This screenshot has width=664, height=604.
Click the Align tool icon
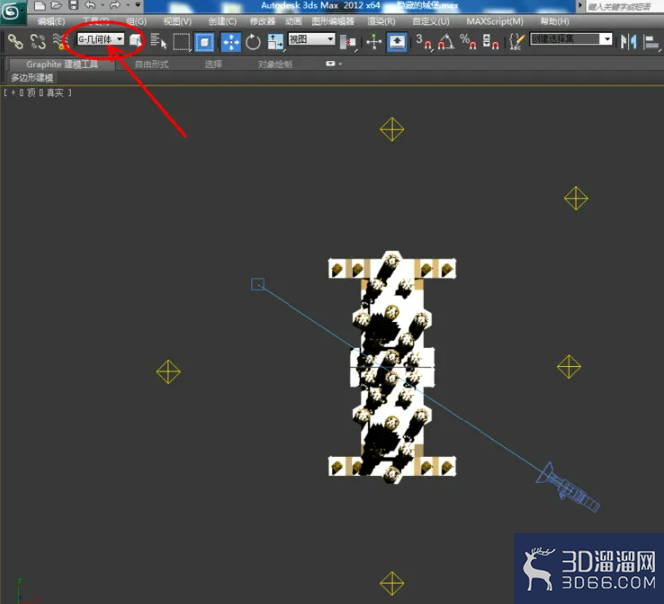coord(651,42)
